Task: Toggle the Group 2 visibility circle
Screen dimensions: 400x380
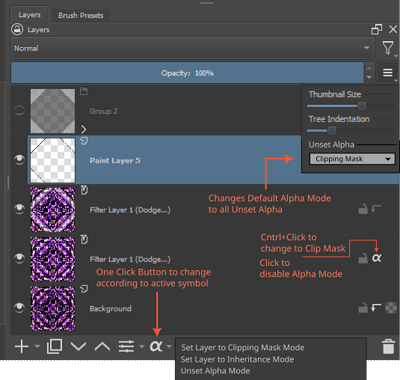Action: tap(19, 110)
